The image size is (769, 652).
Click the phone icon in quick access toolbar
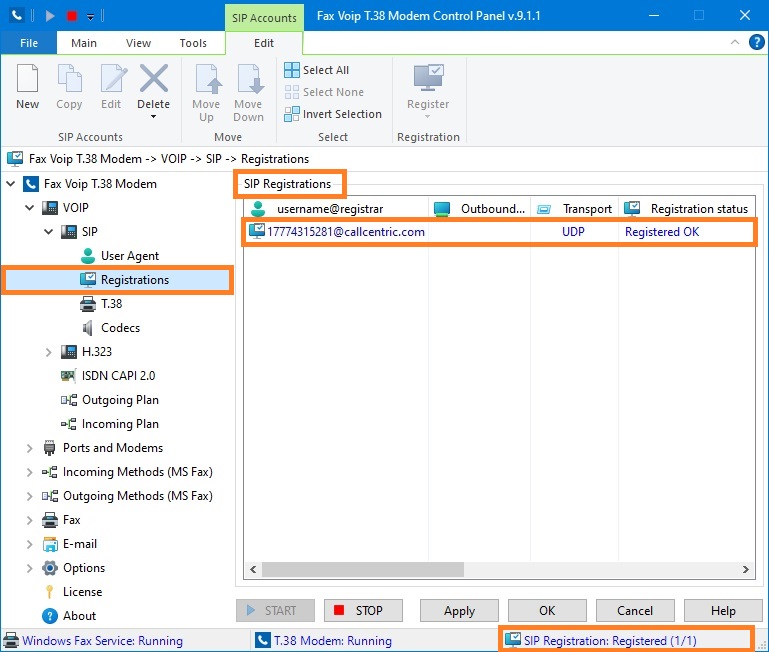pyautogui.click(x=17, y=16)
